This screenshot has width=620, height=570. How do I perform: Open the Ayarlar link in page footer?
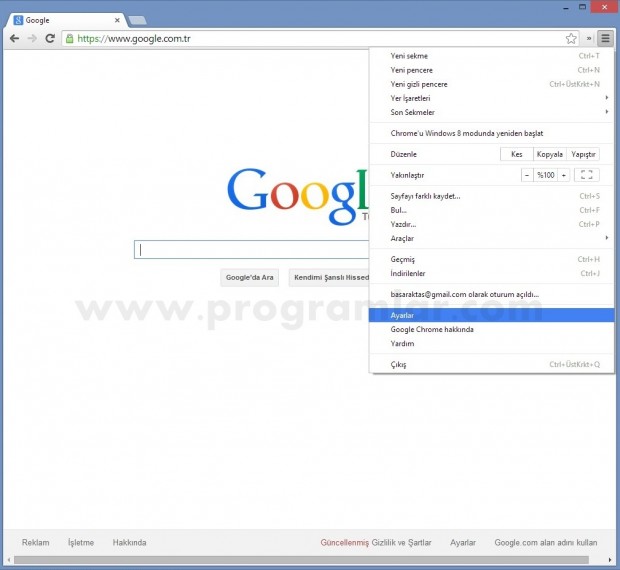click(463, 542)
